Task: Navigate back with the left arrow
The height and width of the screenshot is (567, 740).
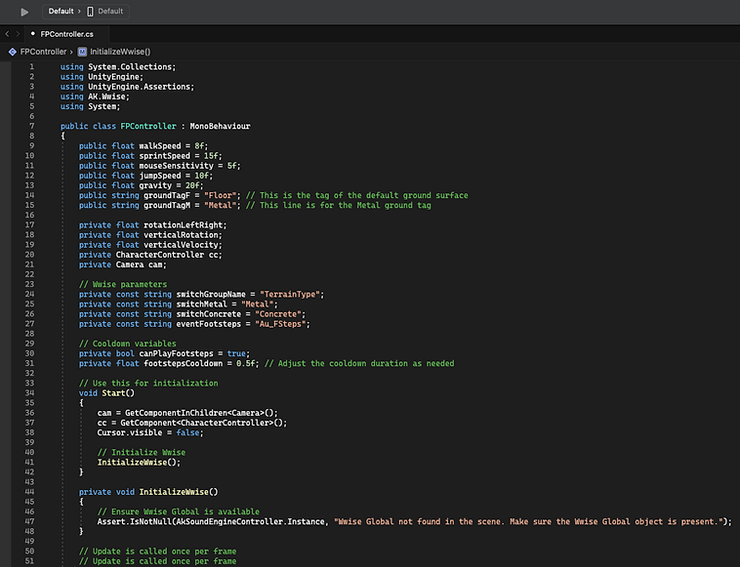Action: [x=7, y=34]
